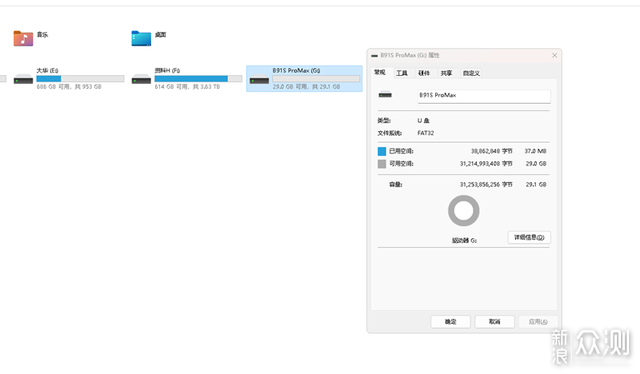Click the '37.0 MB' used space value
640x374 pixels.
point(536,151)
